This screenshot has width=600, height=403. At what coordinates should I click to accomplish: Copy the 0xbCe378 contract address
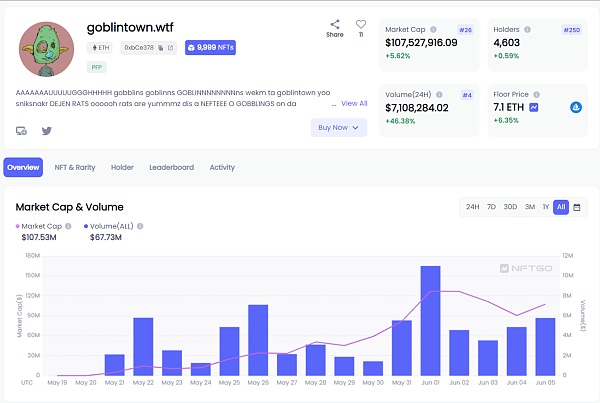[161, 48]
